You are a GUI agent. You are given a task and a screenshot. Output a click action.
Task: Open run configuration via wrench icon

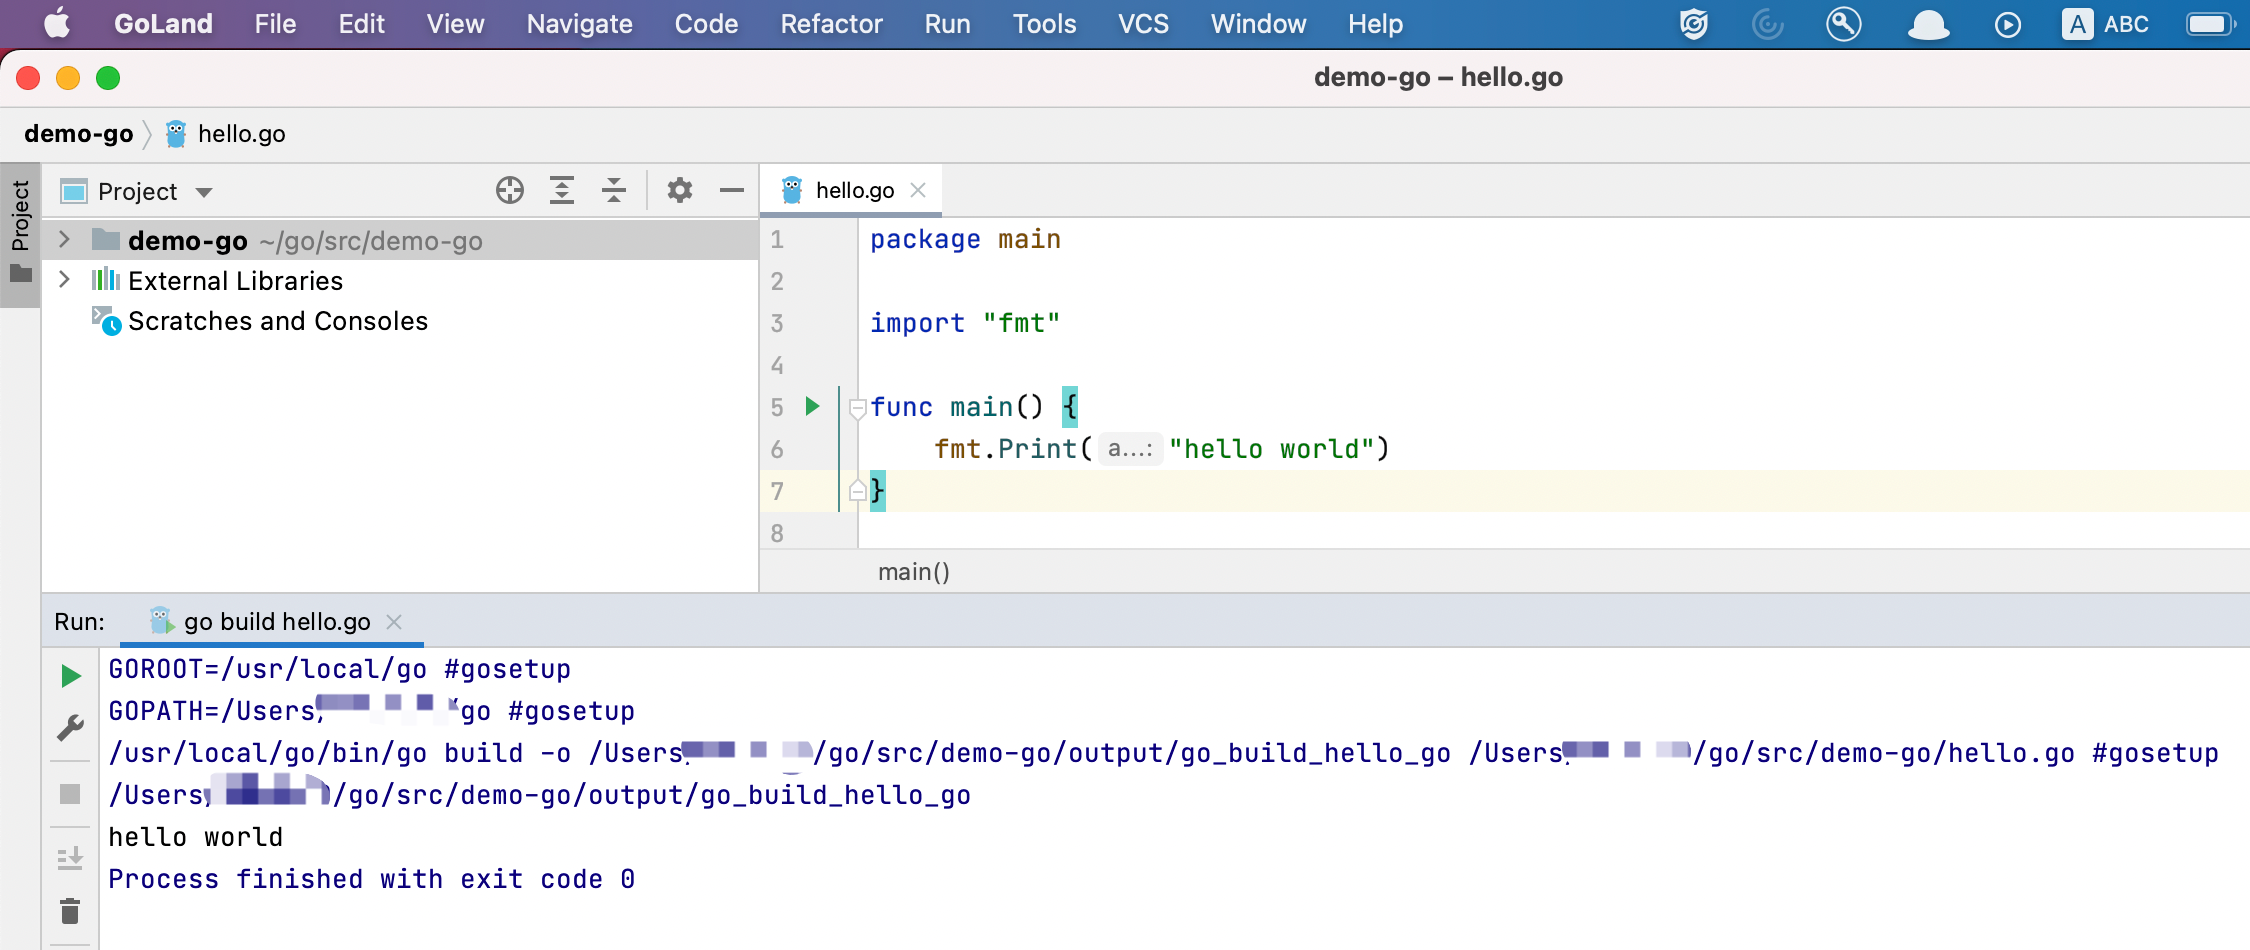[x=70, y=728]
